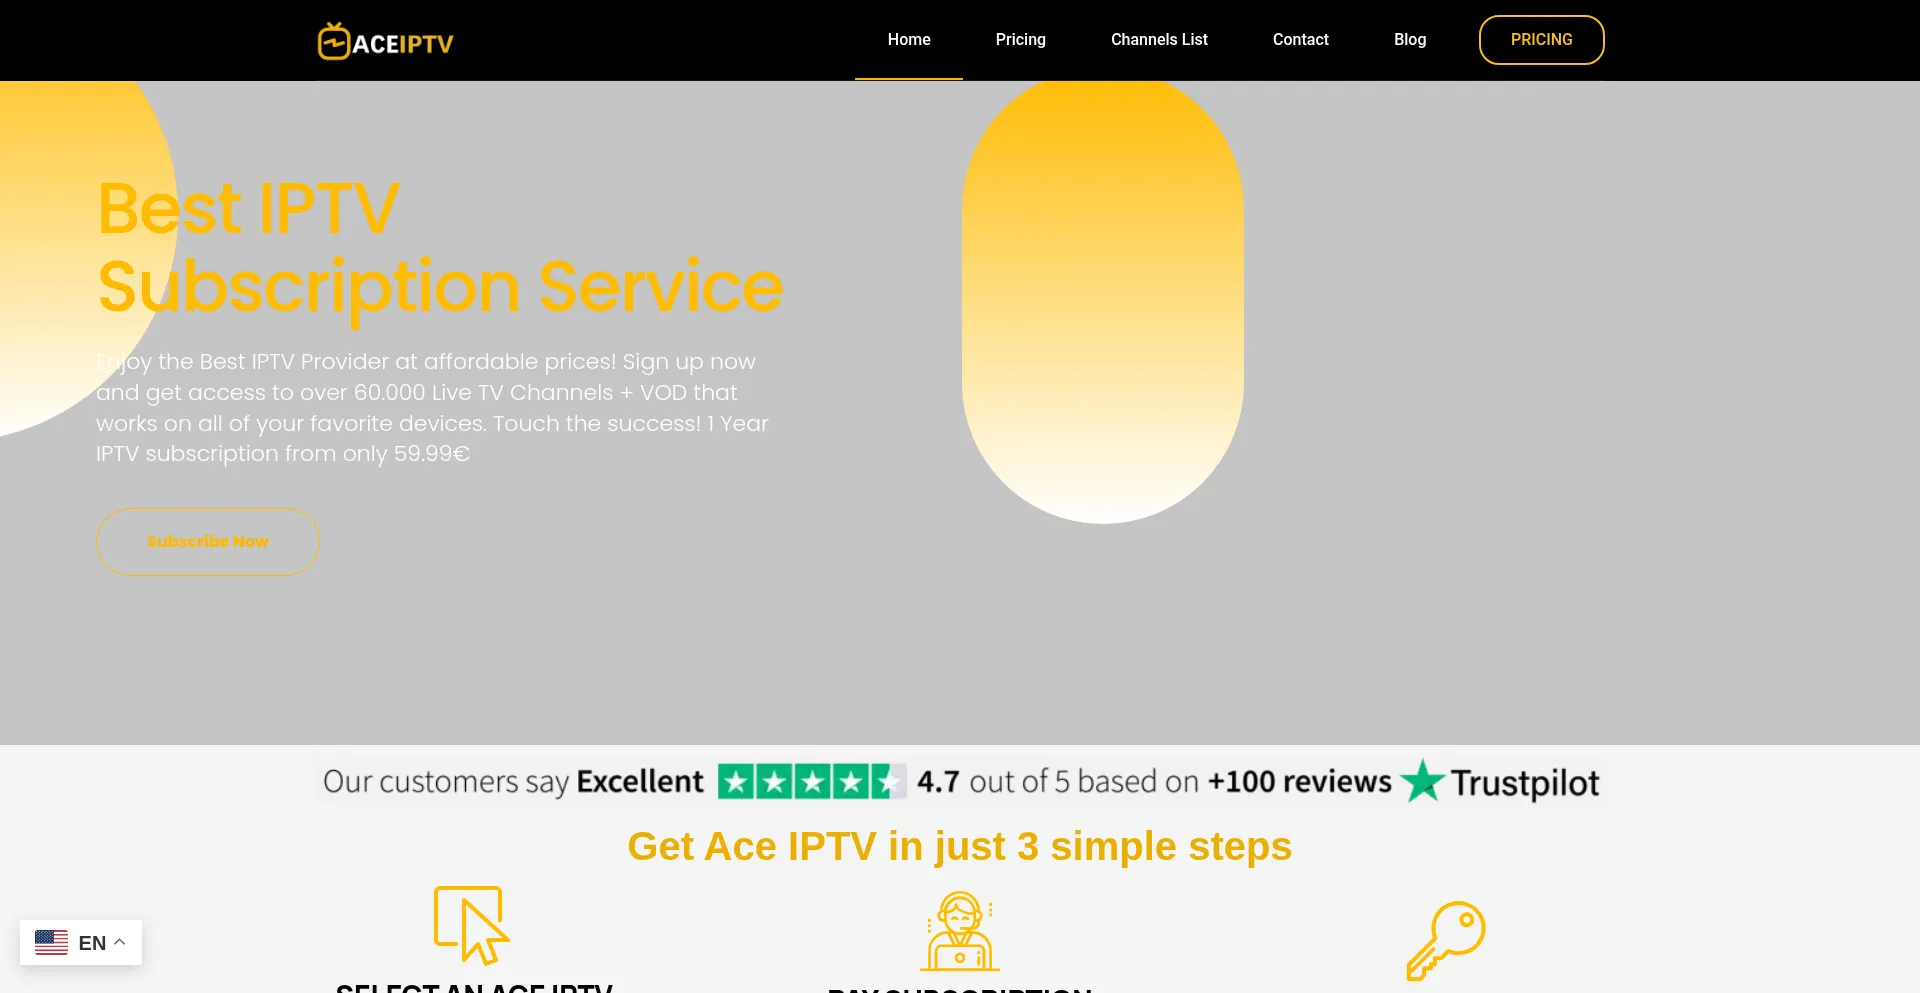
Task: Select the Home tab in the navigation
Action: coord(908,40)
